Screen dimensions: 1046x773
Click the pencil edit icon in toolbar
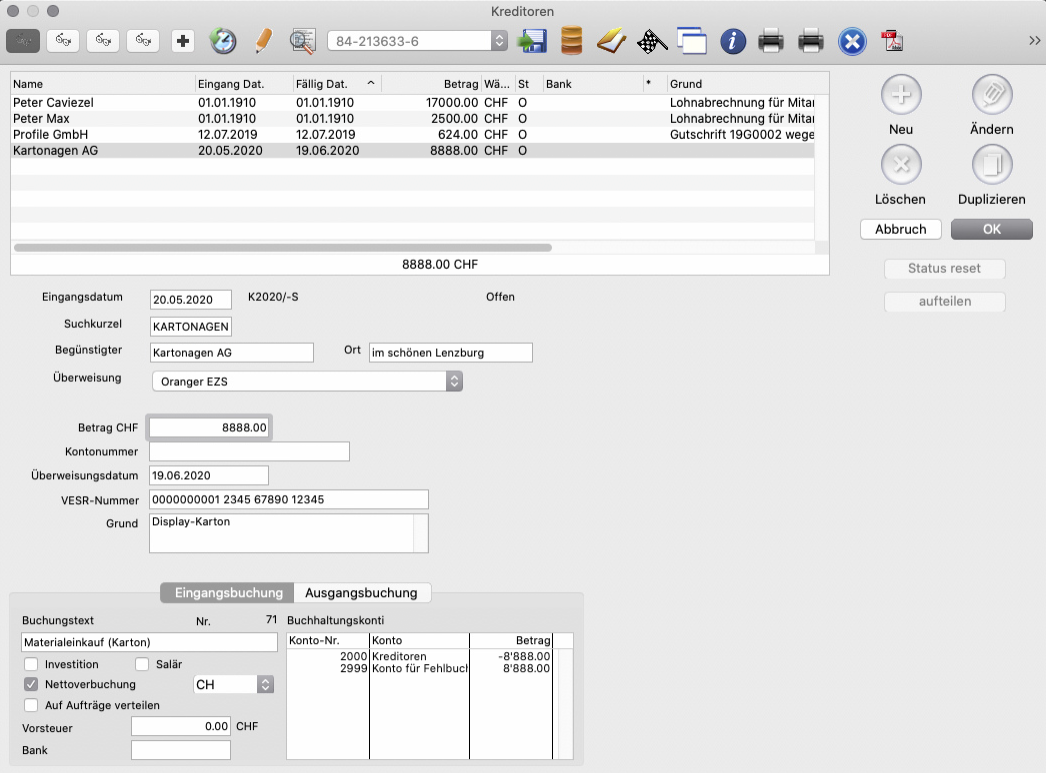[263, 41]
